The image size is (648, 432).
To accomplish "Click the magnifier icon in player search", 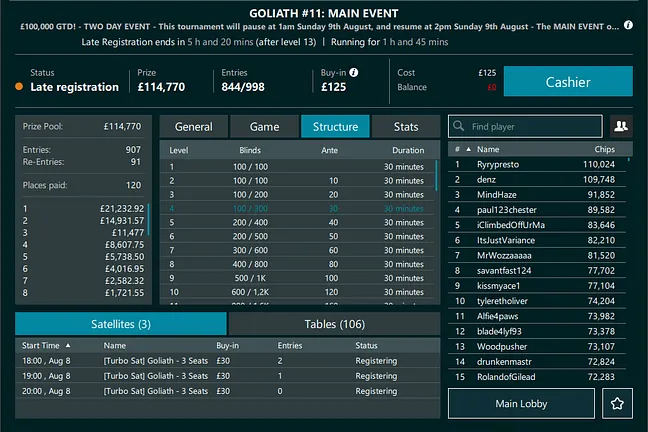I will [x=459, y=127].
